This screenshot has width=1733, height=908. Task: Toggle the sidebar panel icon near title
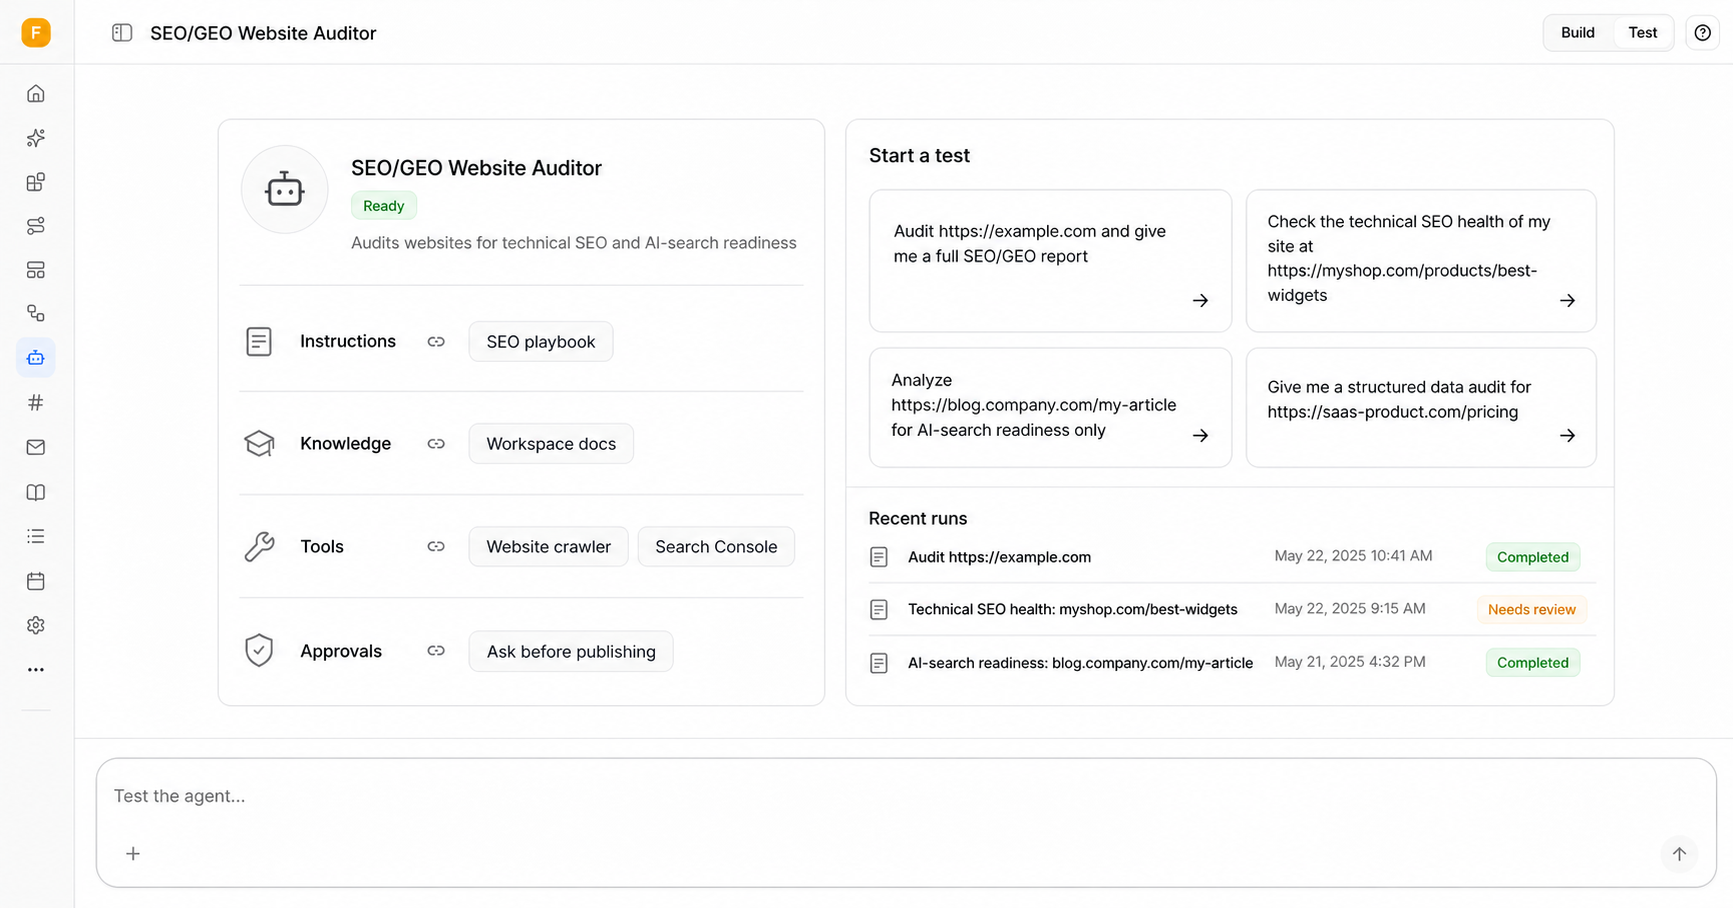pos(122,33)
